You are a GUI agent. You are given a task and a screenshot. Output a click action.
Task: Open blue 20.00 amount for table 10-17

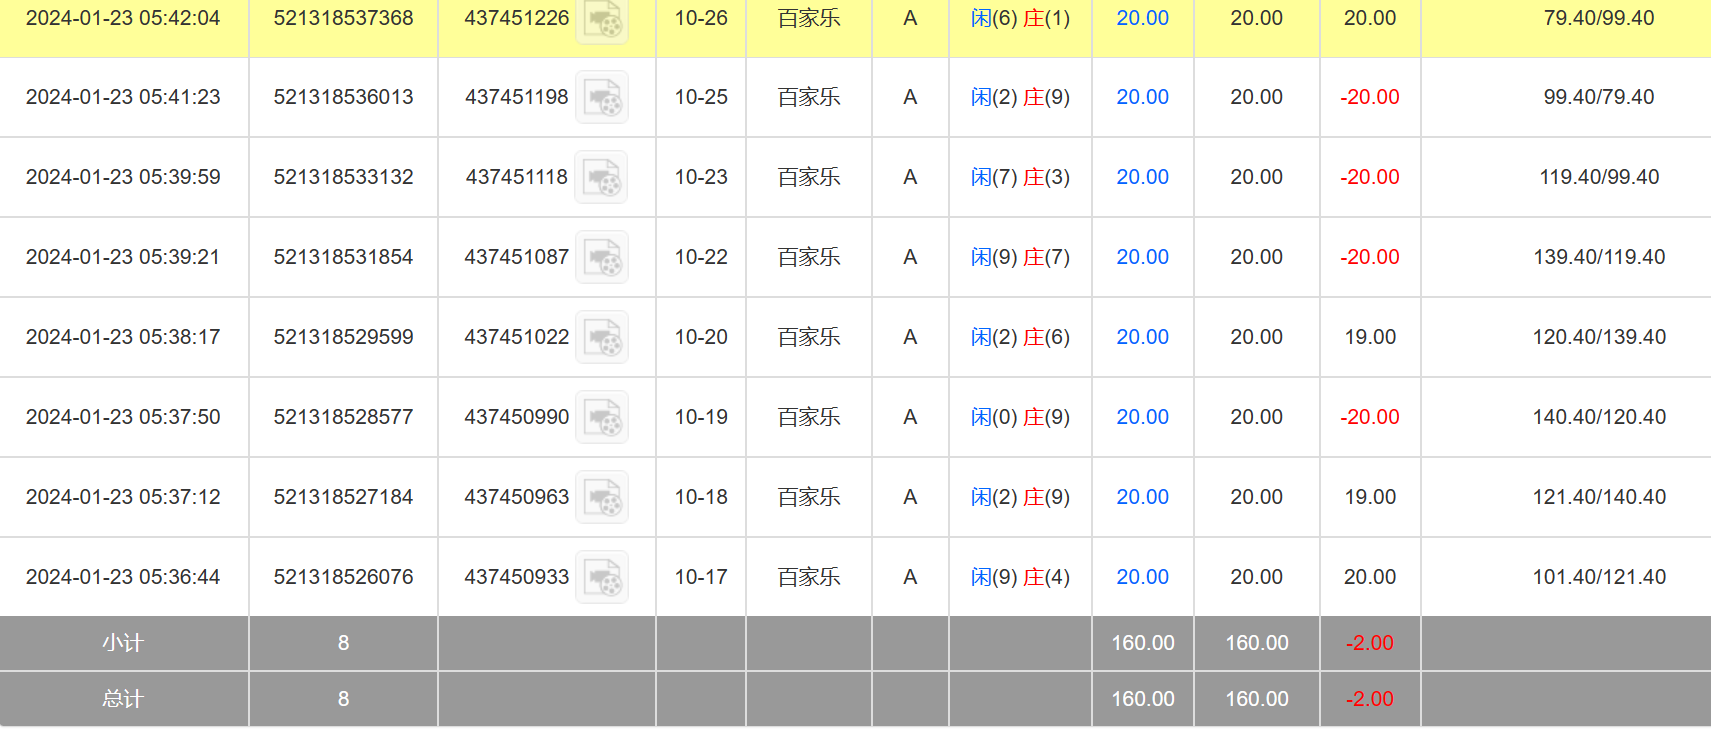coord(1142,577)
